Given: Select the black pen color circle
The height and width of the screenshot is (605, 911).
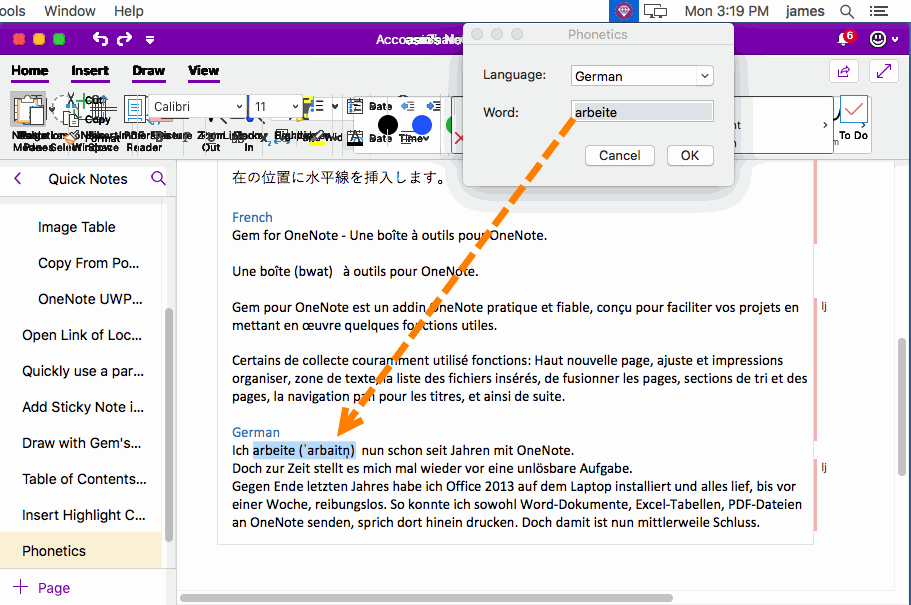Looking at the screenshot, I should coord(388,125).
